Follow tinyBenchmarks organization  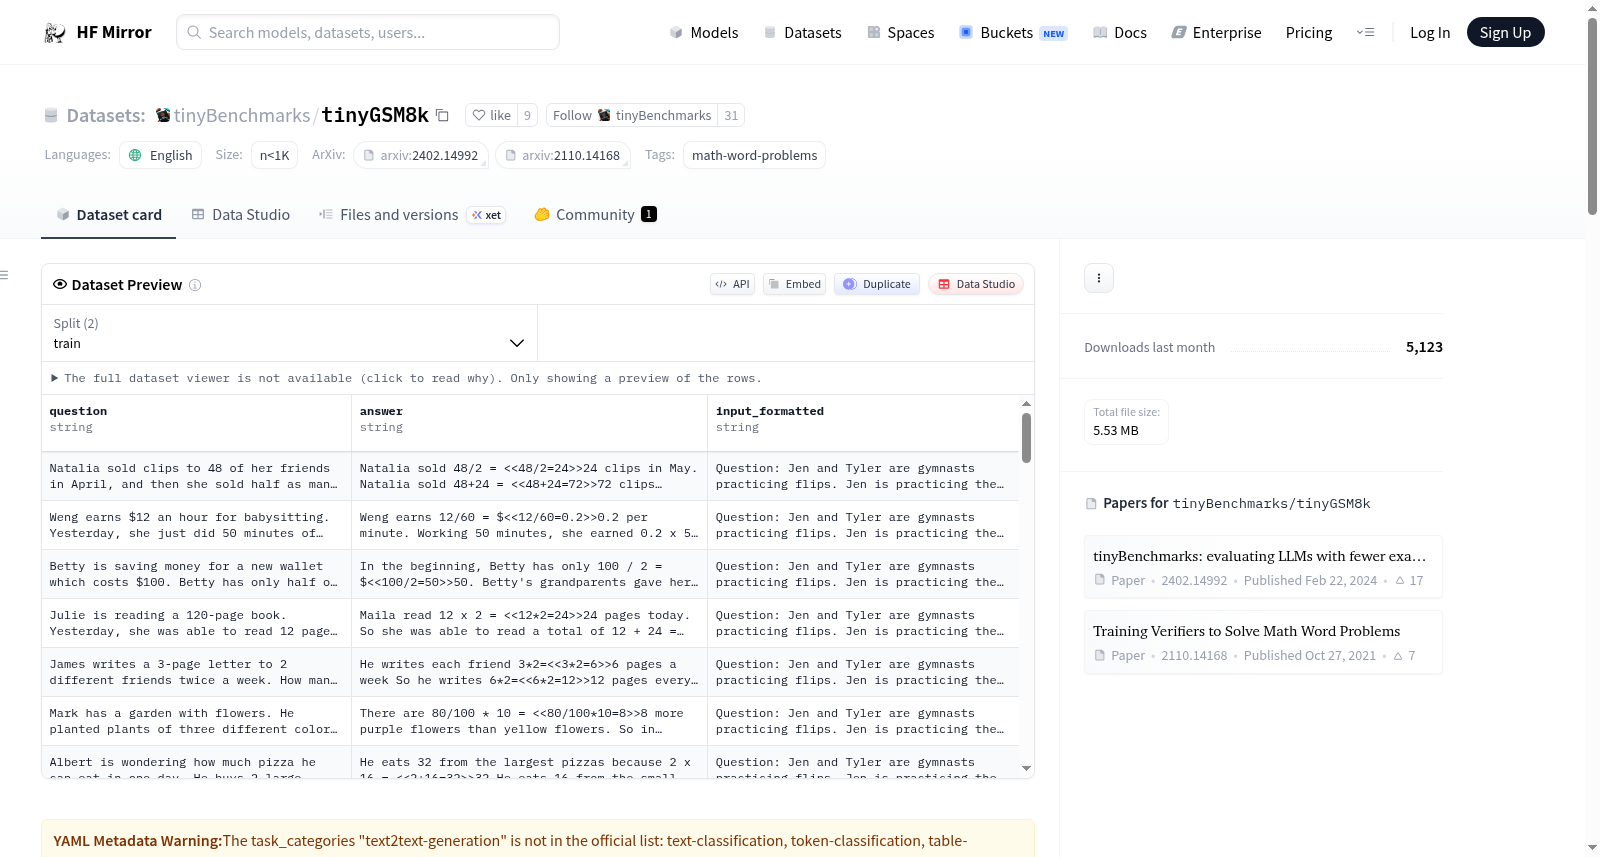point(632,115)
